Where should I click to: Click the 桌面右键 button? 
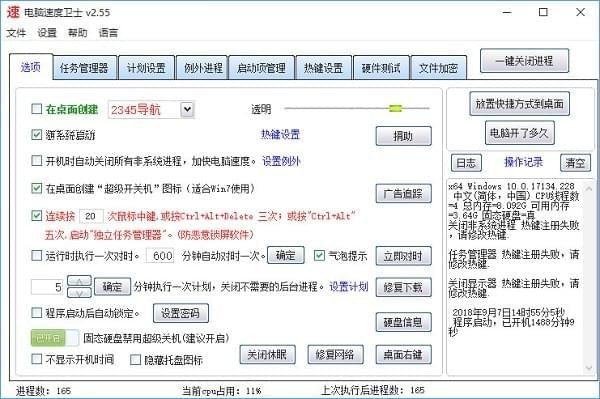tap(403, 355)
